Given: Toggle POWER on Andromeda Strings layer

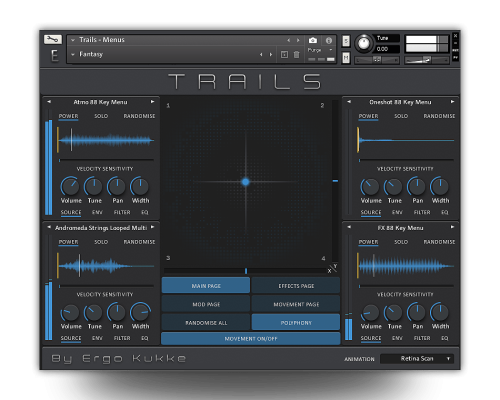Looking at the screenshot, I should pos(68,242).
